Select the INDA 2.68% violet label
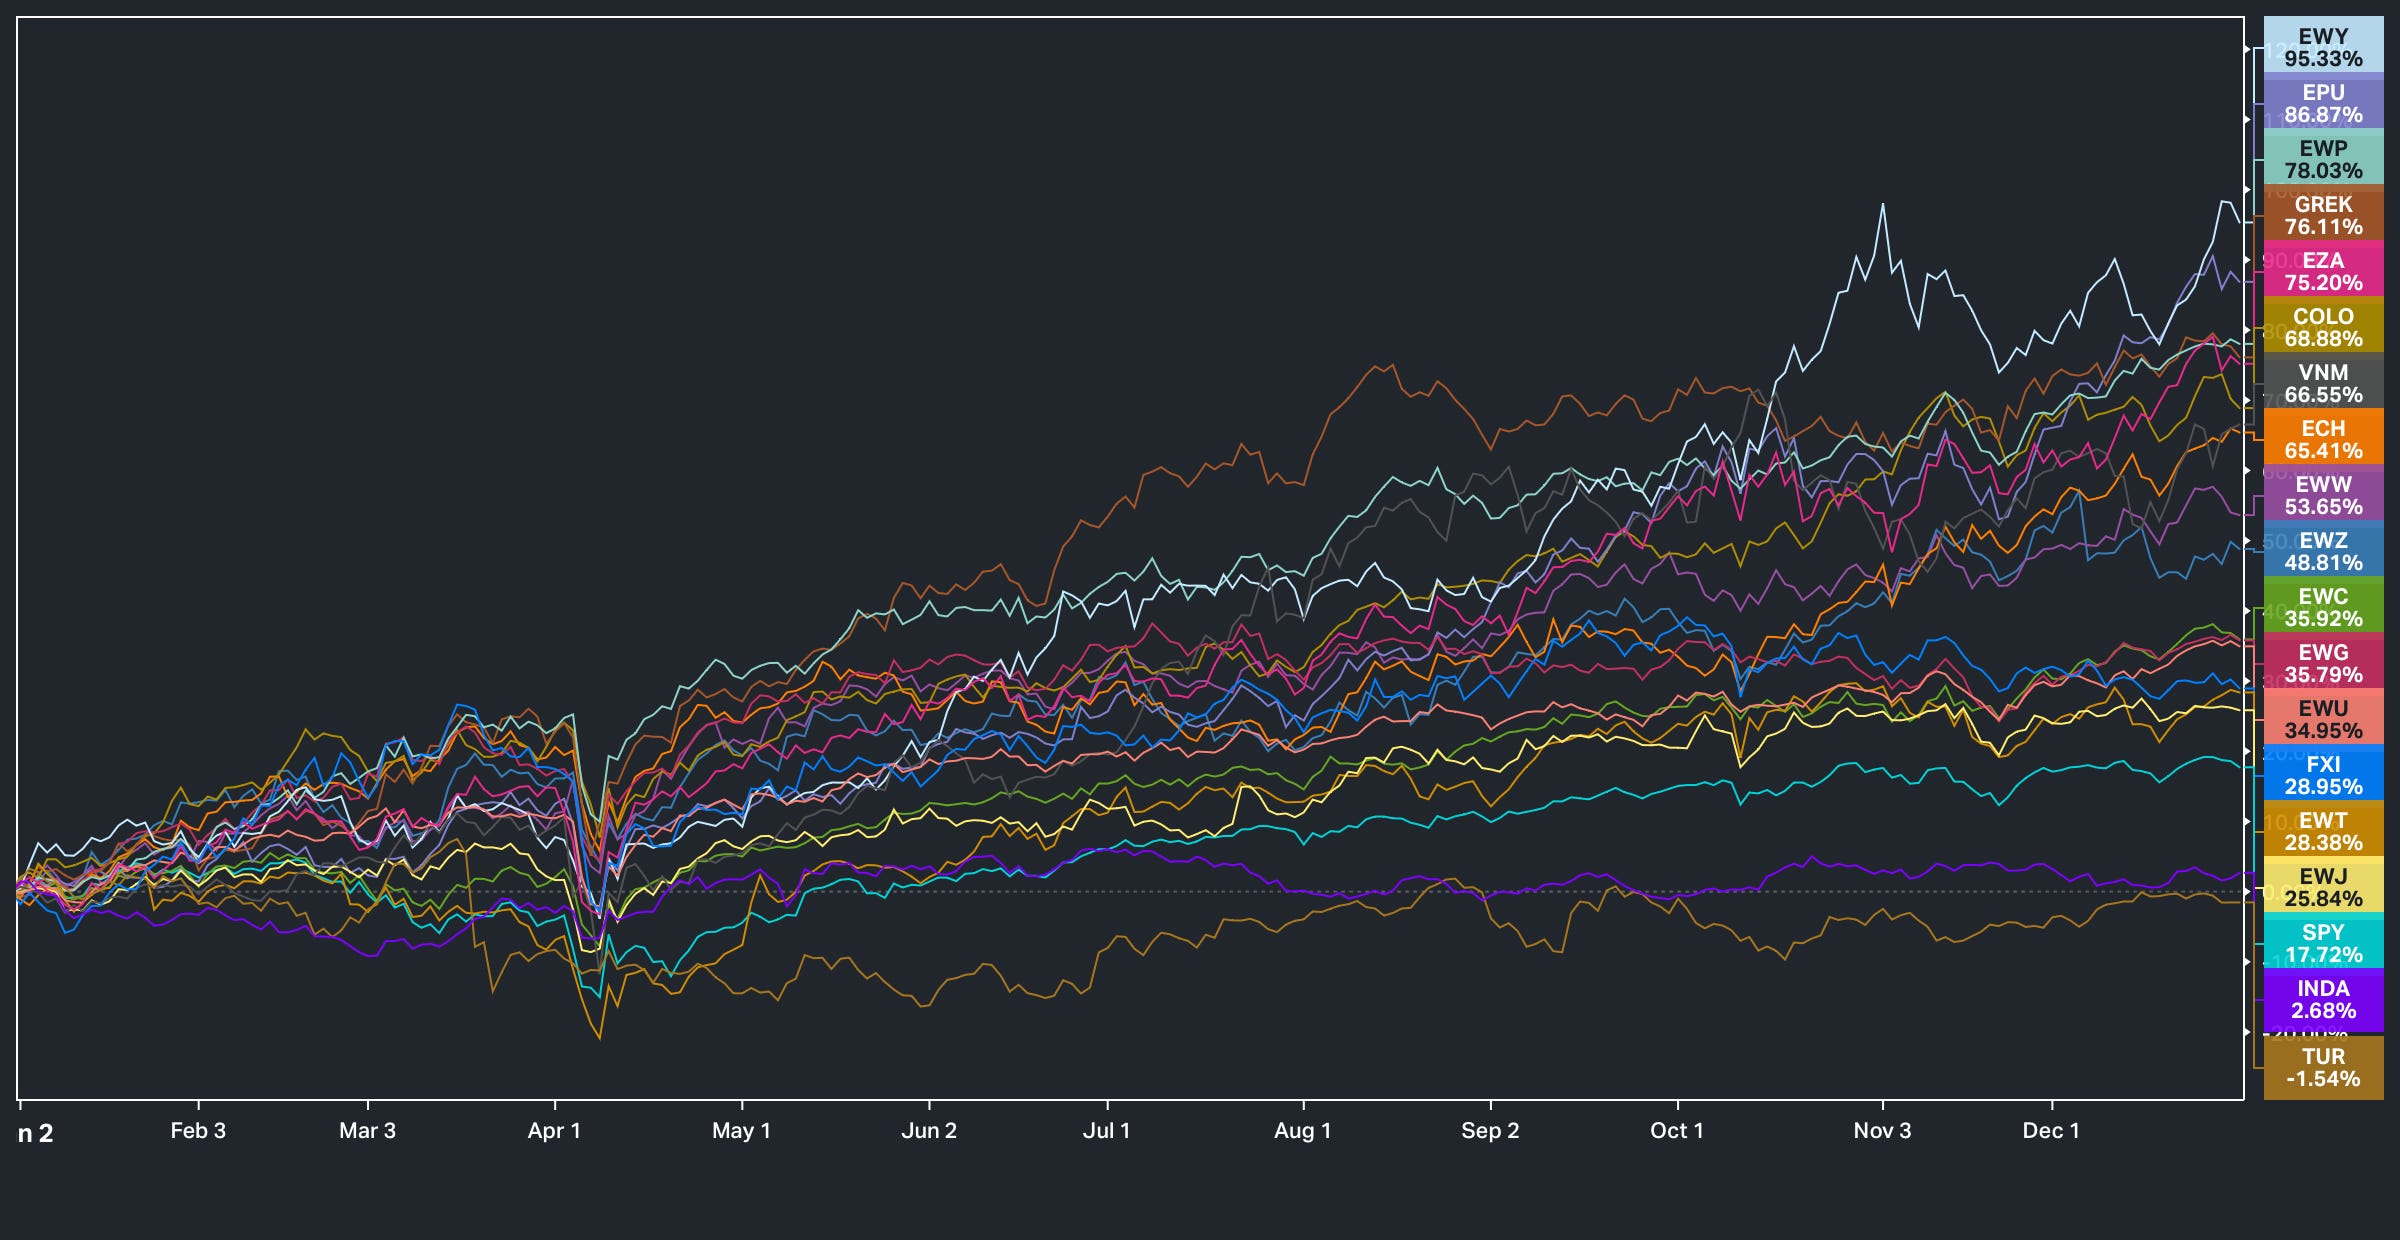The width and height of the screenshot is (2400, 1240). pyautogui.click(x=2322, y=999)
